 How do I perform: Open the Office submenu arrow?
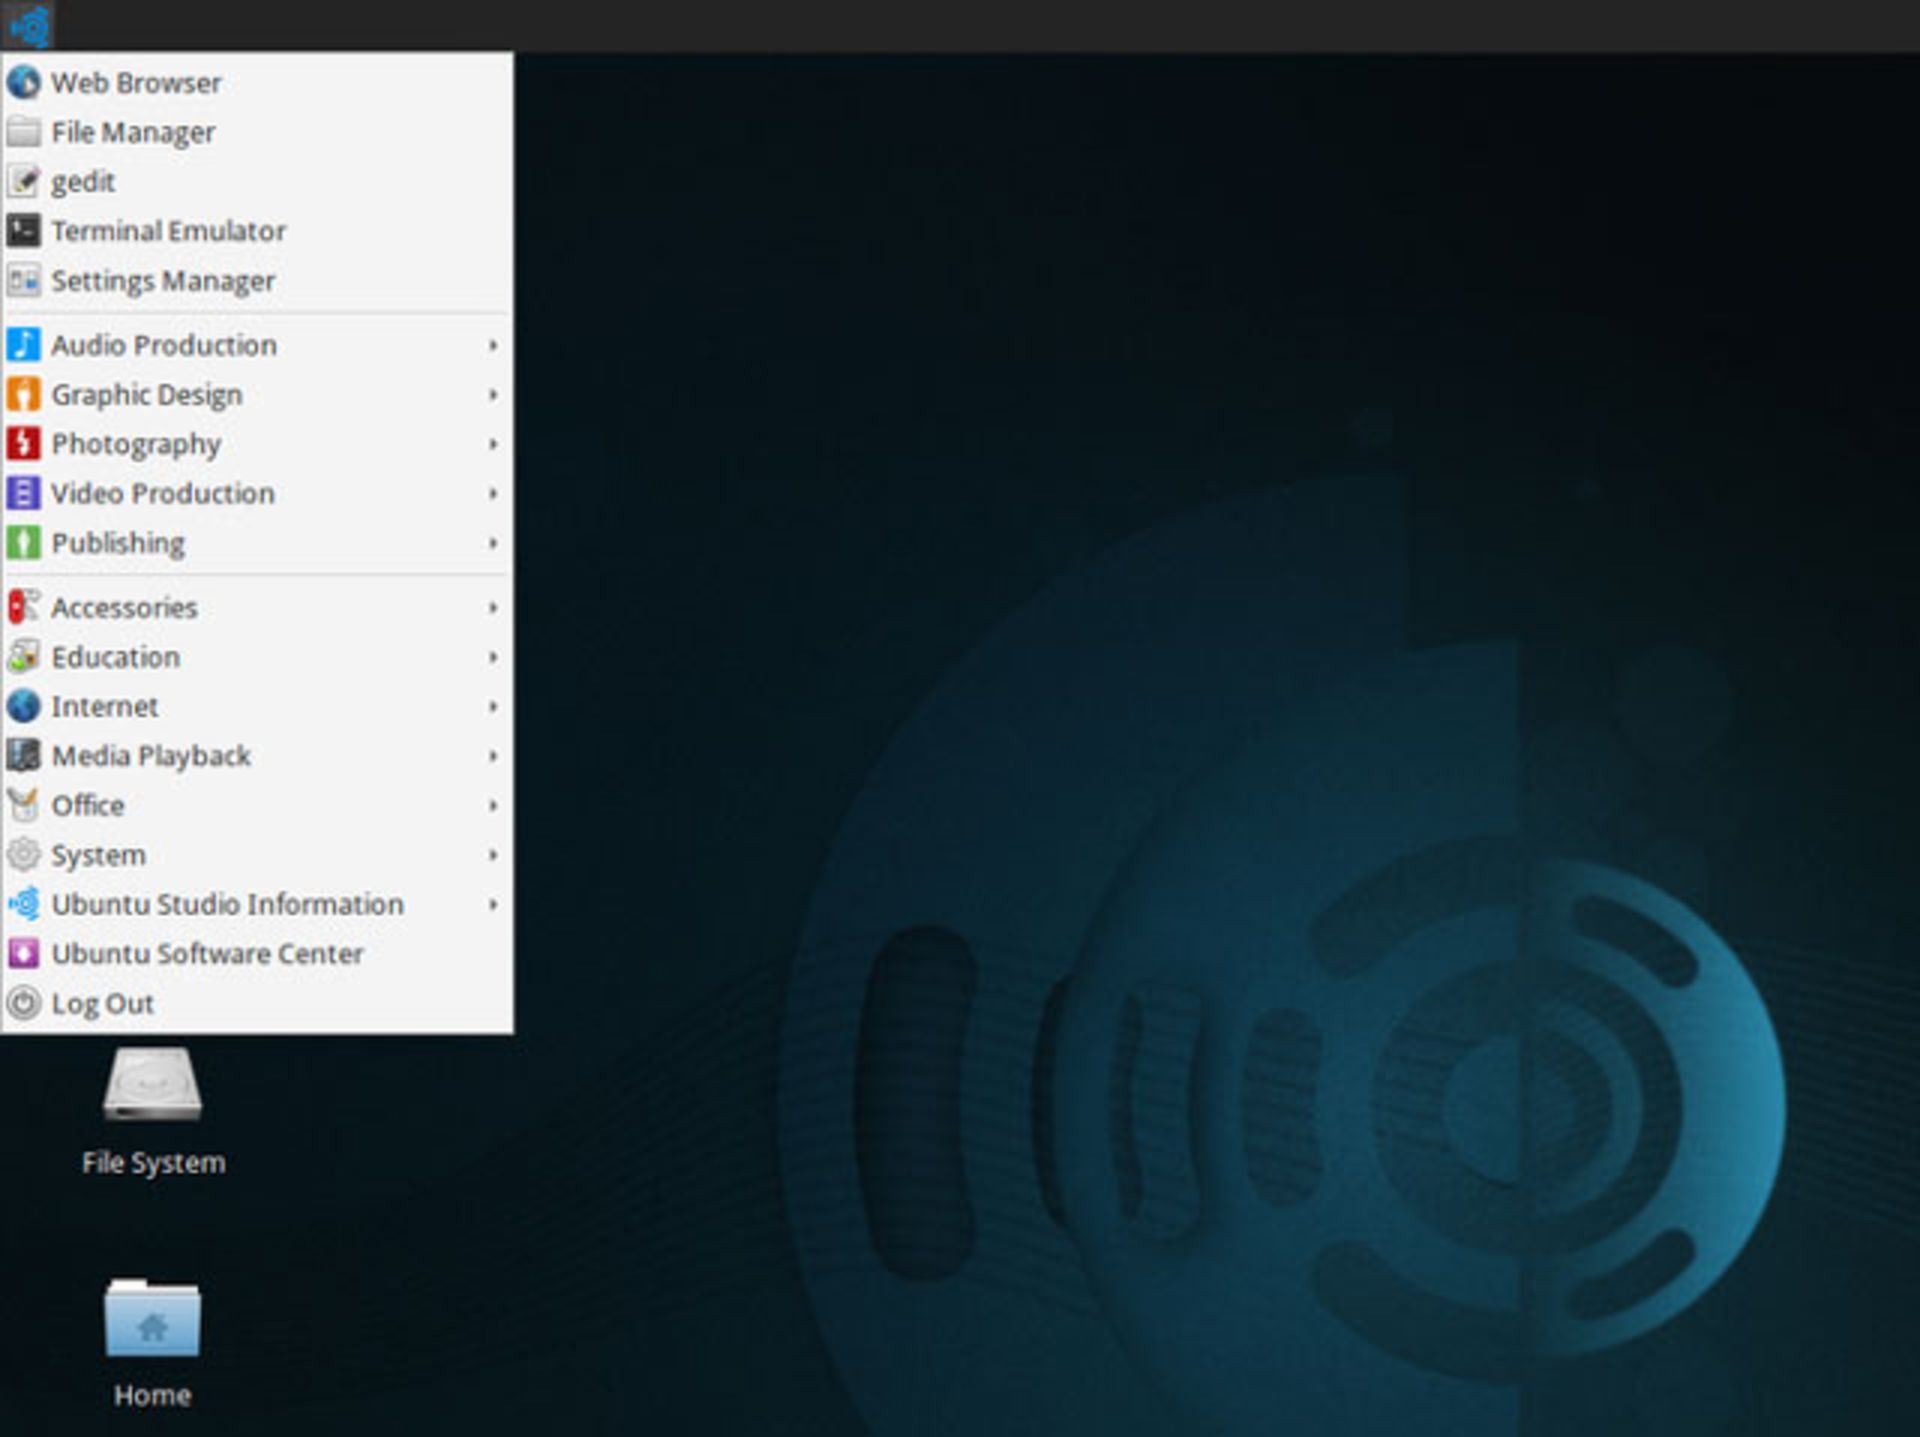click(494, 805)
